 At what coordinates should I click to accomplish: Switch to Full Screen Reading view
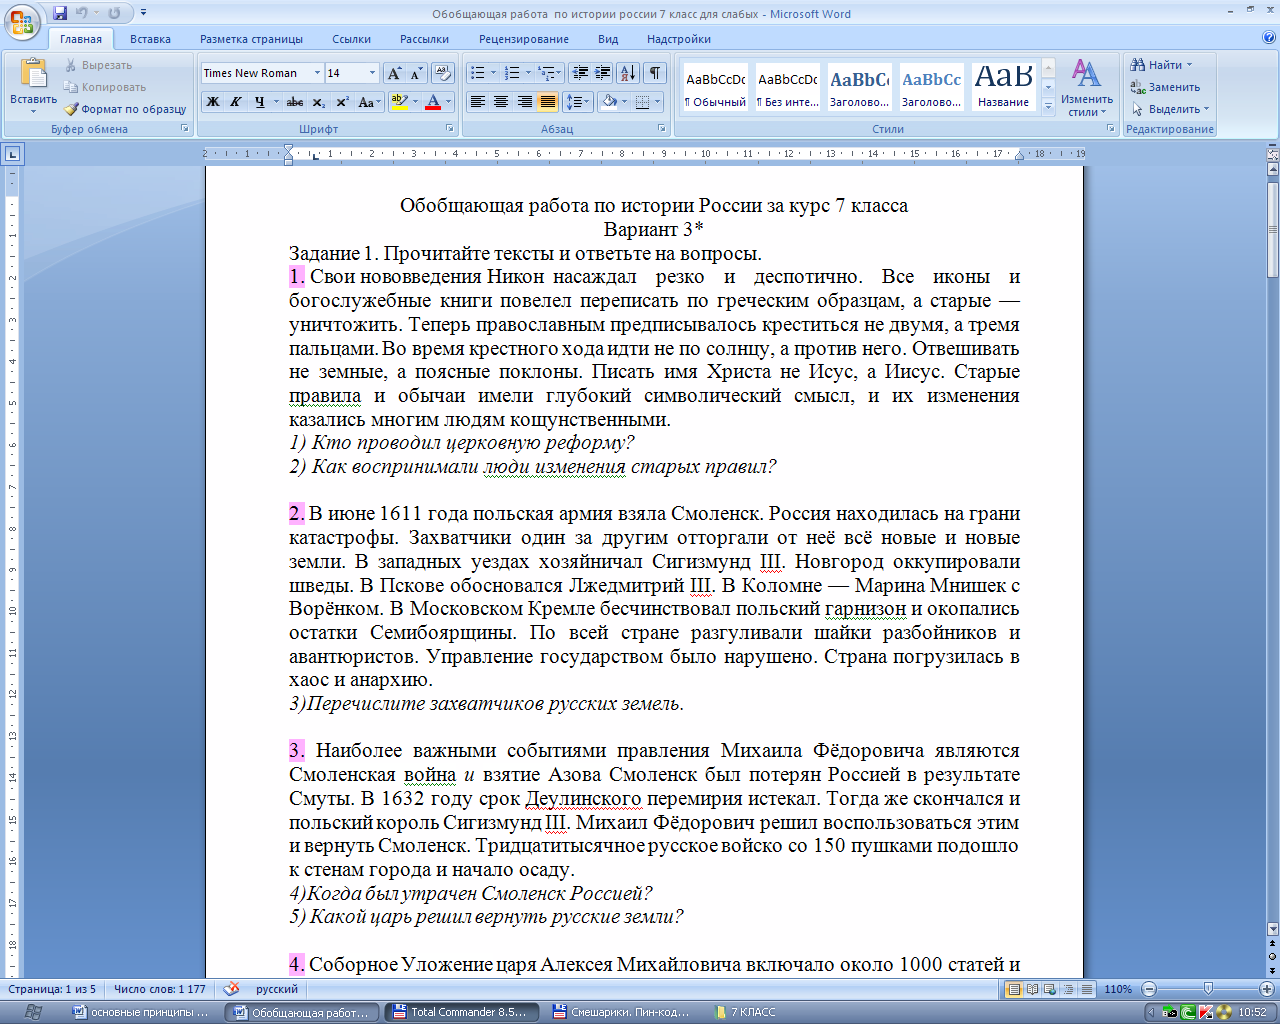click(x=1032, y=989)
